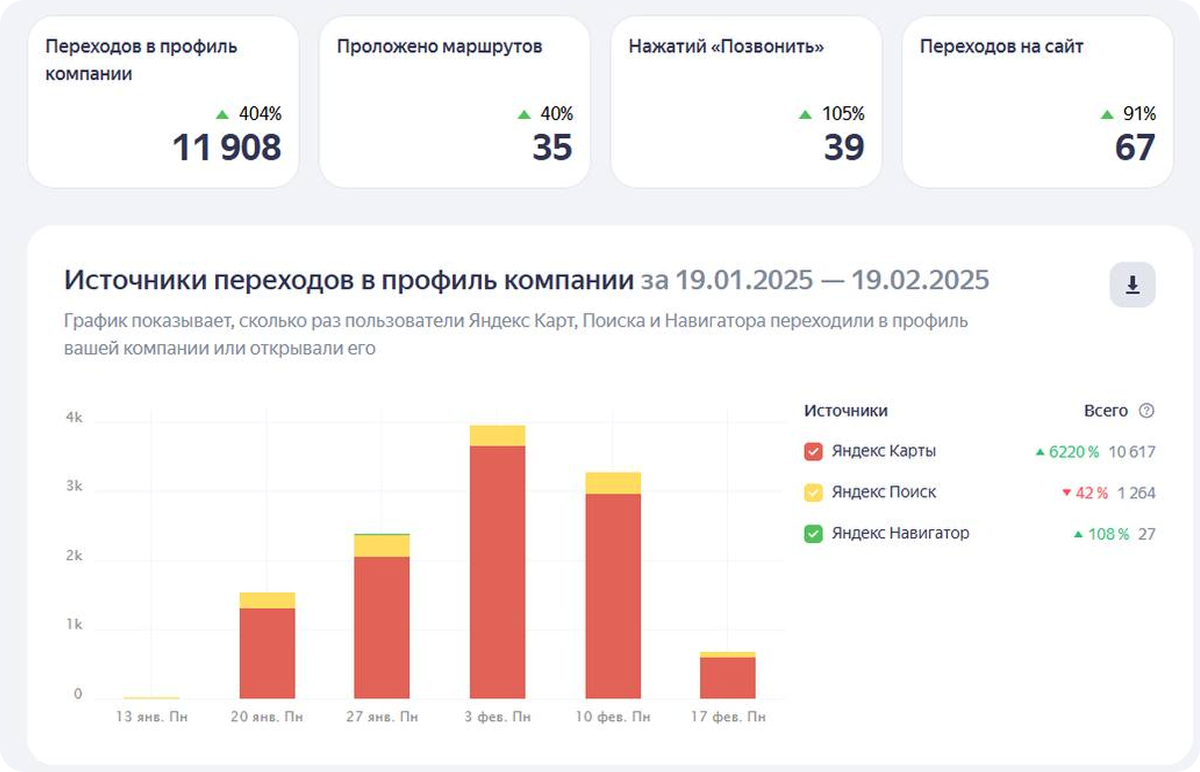Toggle the Яндекс Карты source checkbox

(x=813, y=452)
